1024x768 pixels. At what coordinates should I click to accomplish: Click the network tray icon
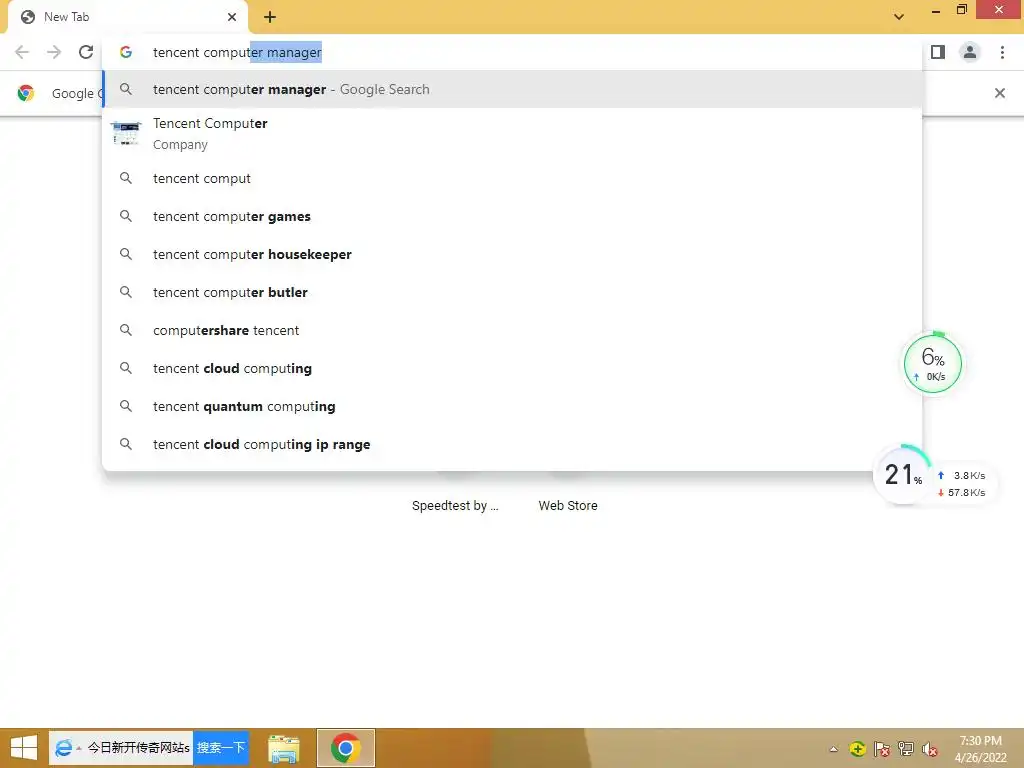(x=905, y=749)
